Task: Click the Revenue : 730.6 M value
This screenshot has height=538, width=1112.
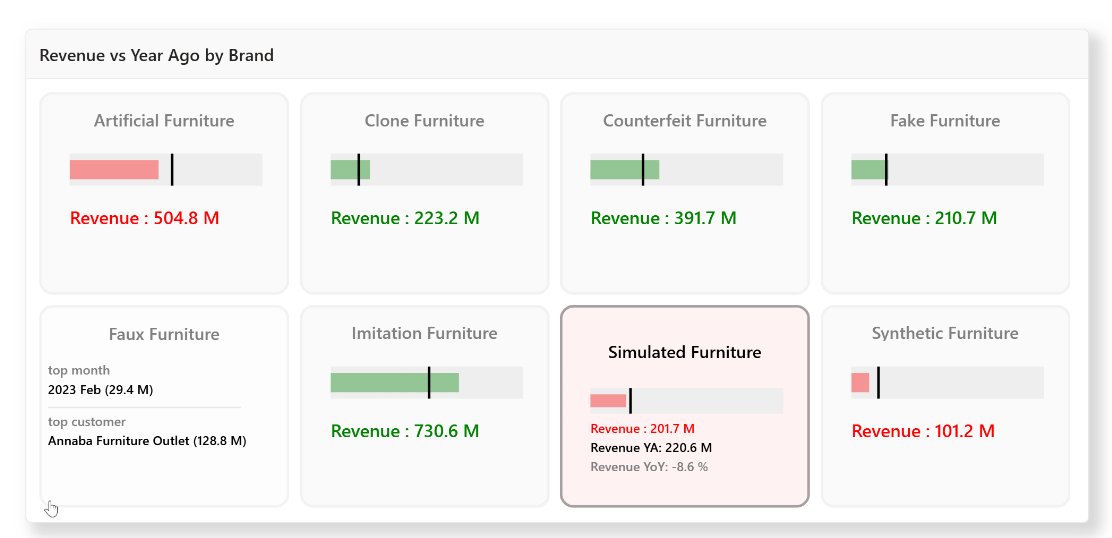Action: (405, 431)
